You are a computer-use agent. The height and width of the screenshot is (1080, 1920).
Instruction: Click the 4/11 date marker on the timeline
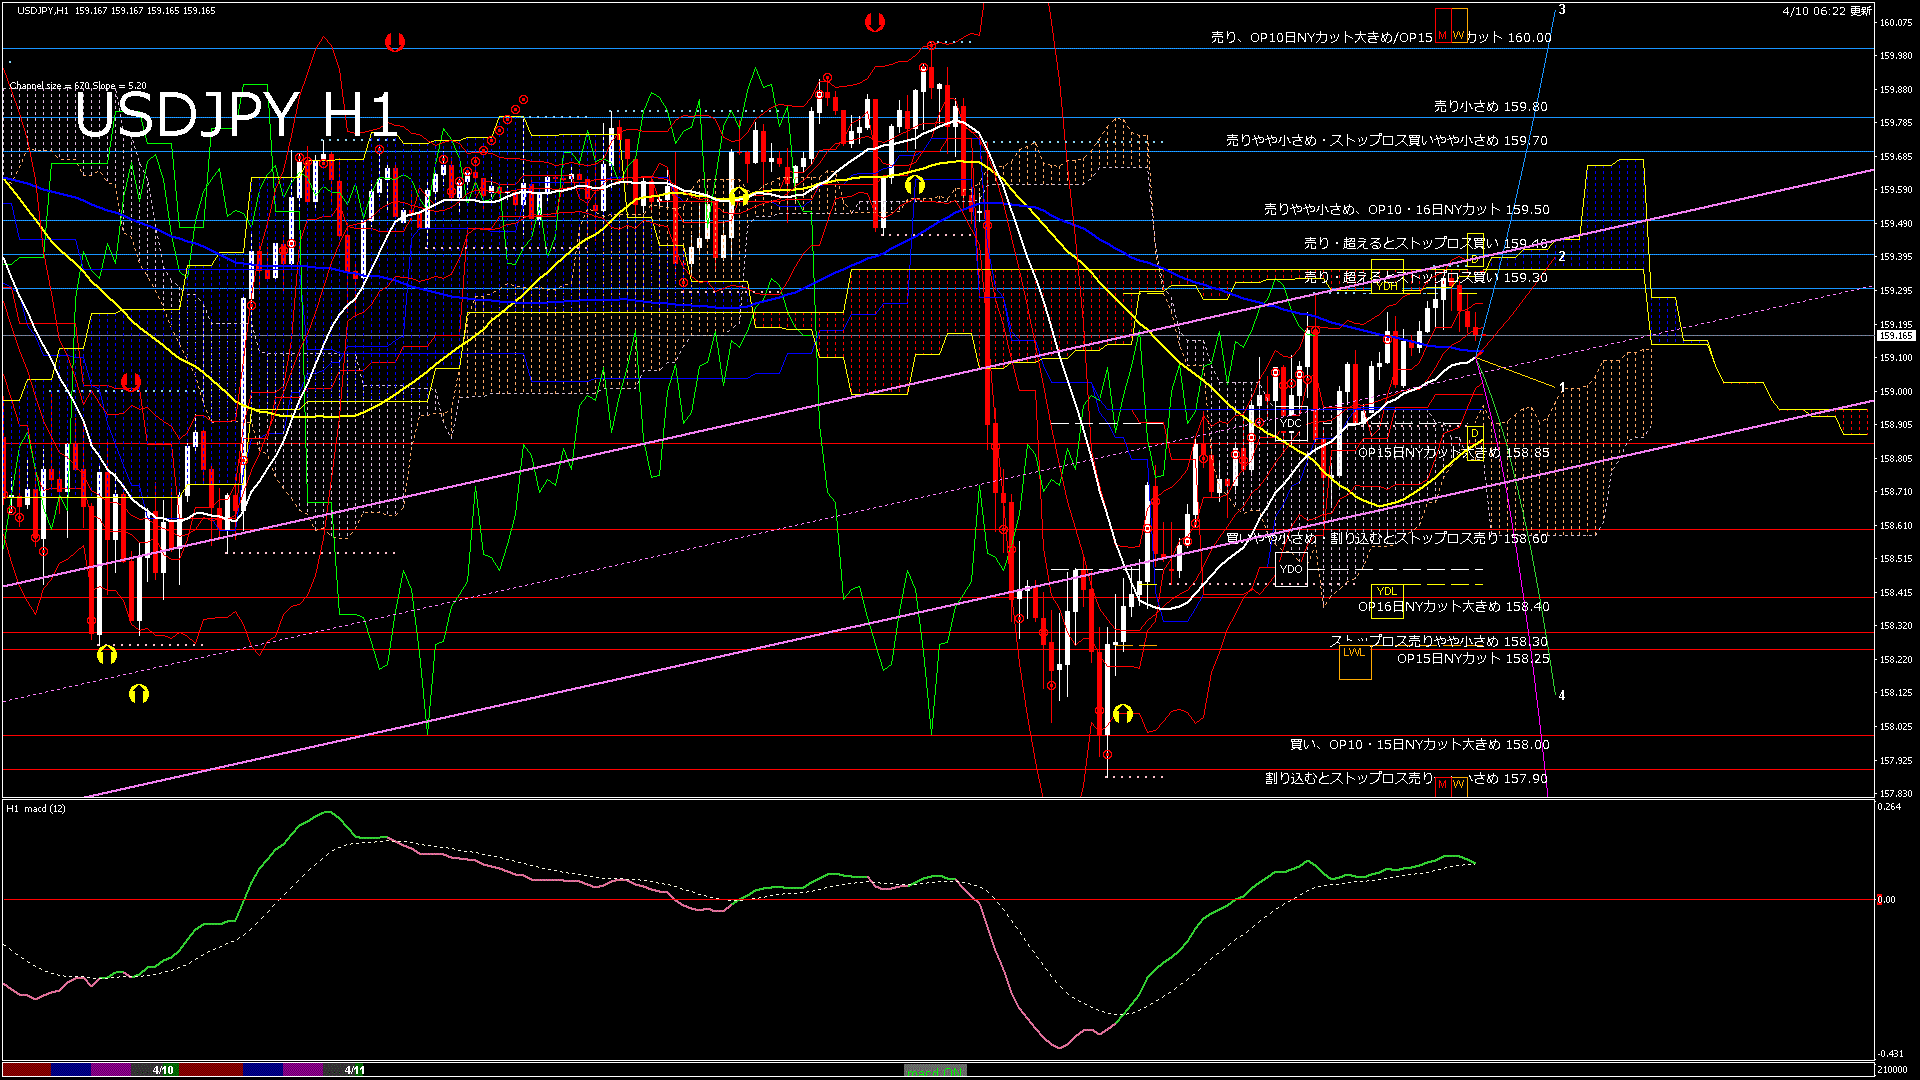[355, 1069]
